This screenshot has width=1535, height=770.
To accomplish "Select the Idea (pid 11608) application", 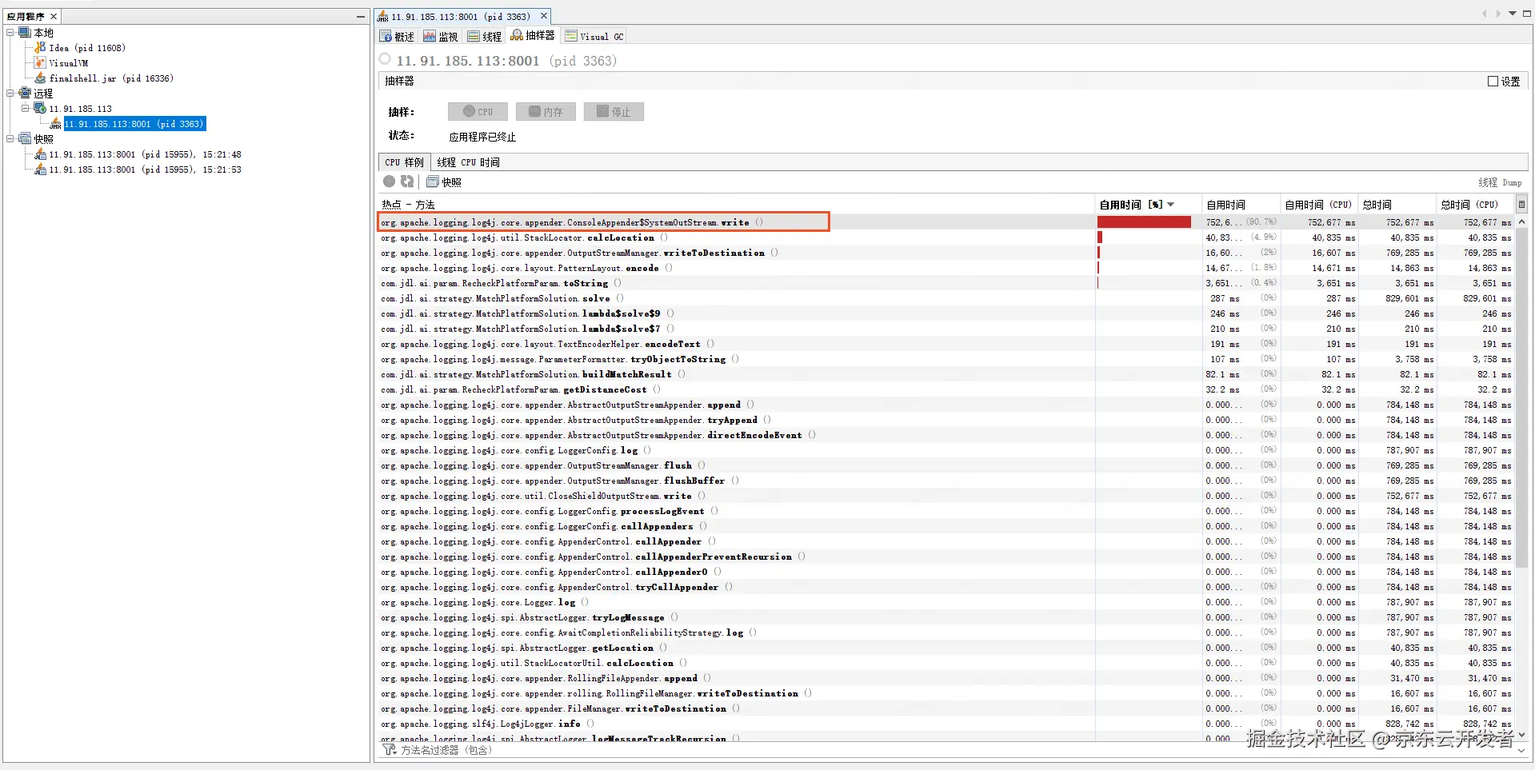I will click(87, 48).
